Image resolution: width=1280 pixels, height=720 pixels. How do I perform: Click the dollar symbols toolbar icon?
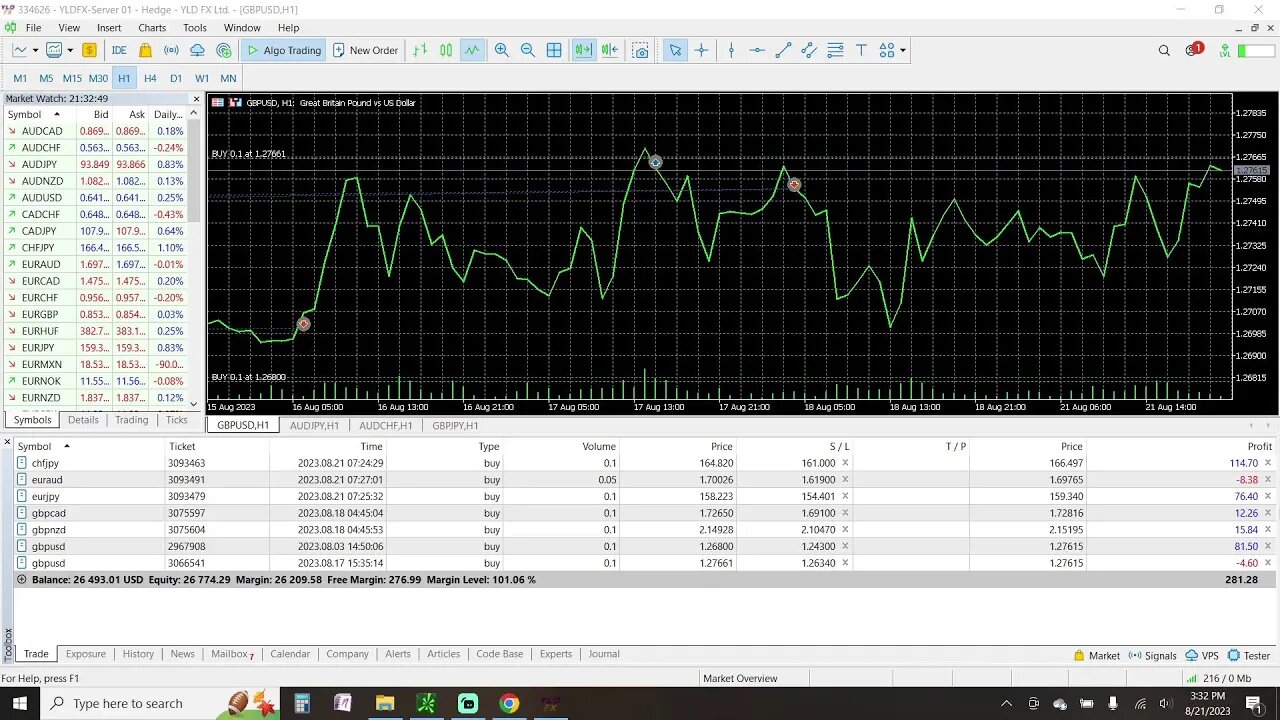tap(89, 50)
